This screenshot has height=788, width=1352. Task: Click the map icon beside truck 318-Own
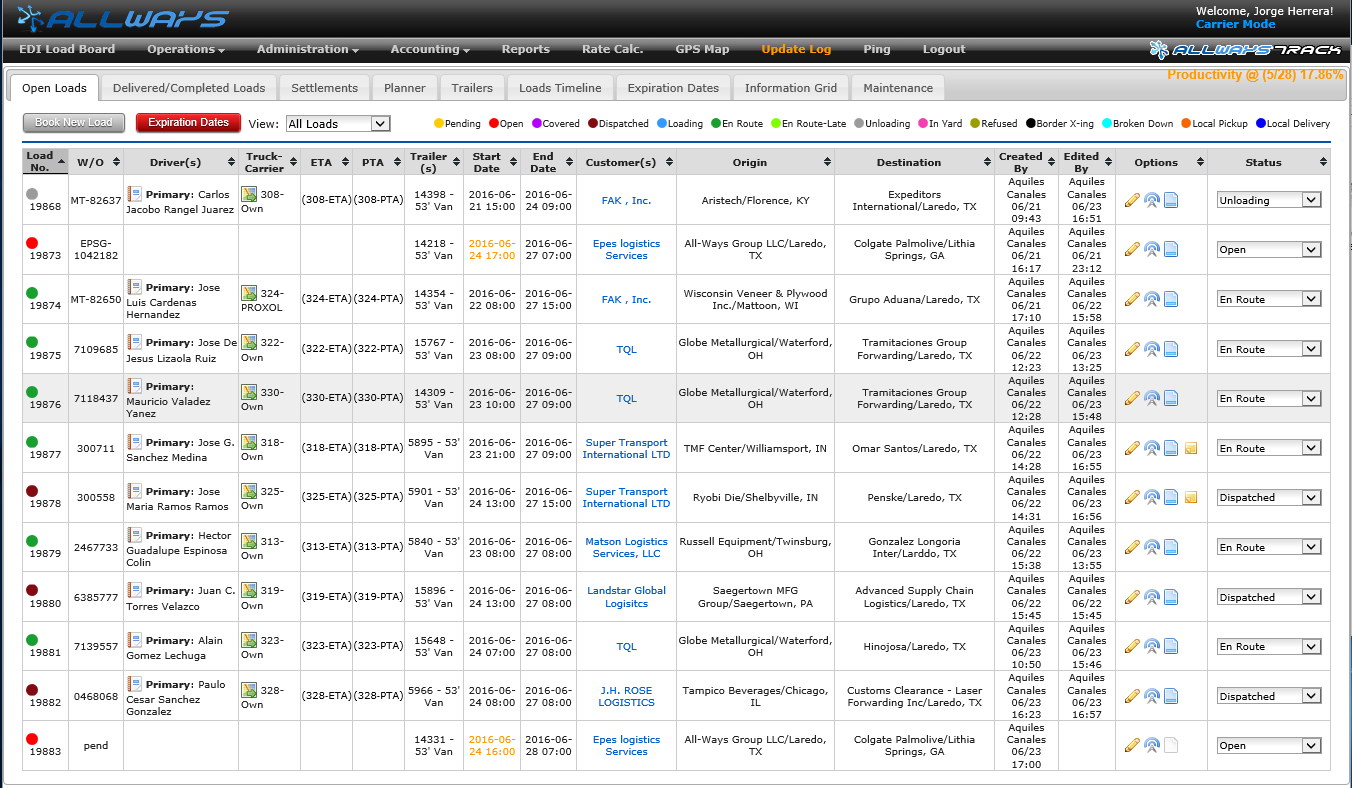(249, 442)
